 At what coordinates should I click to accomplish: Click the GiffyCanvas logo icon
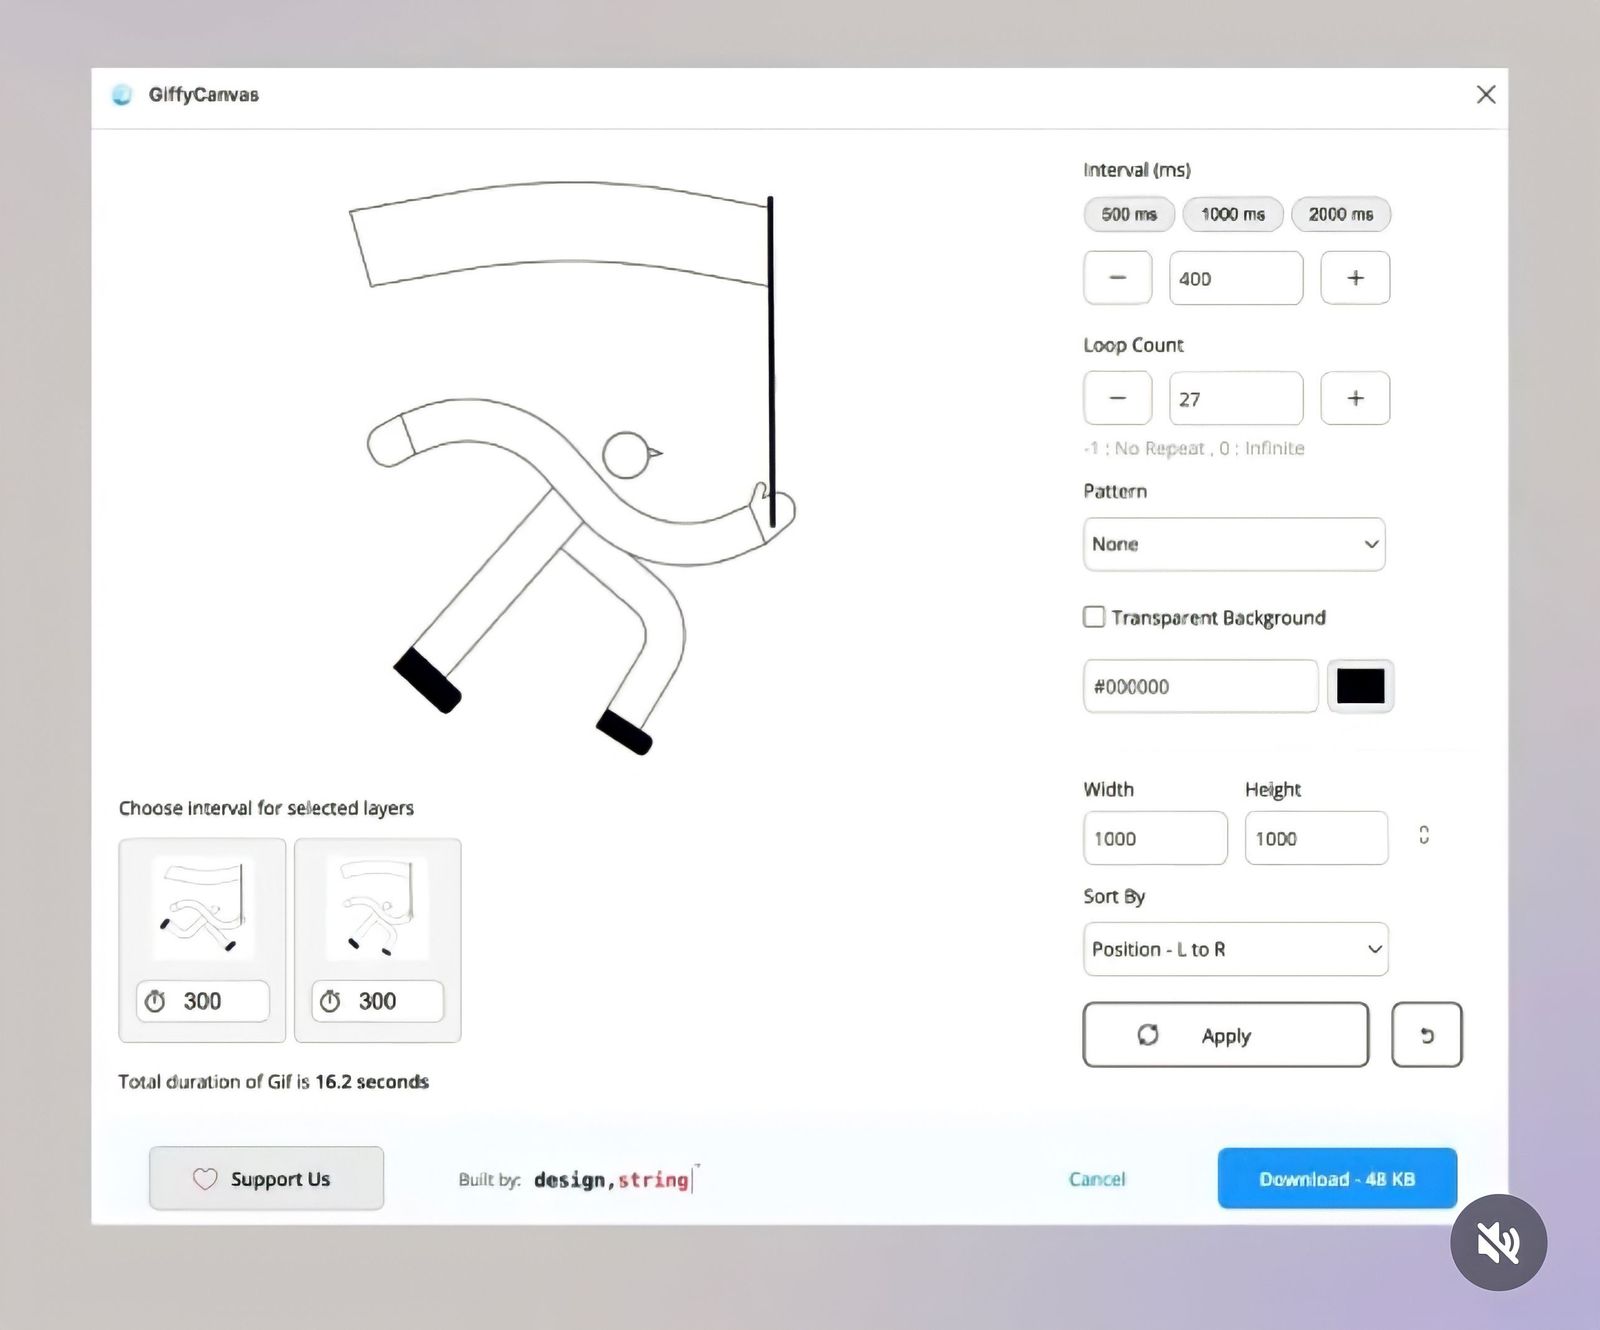tap(122, 95)
